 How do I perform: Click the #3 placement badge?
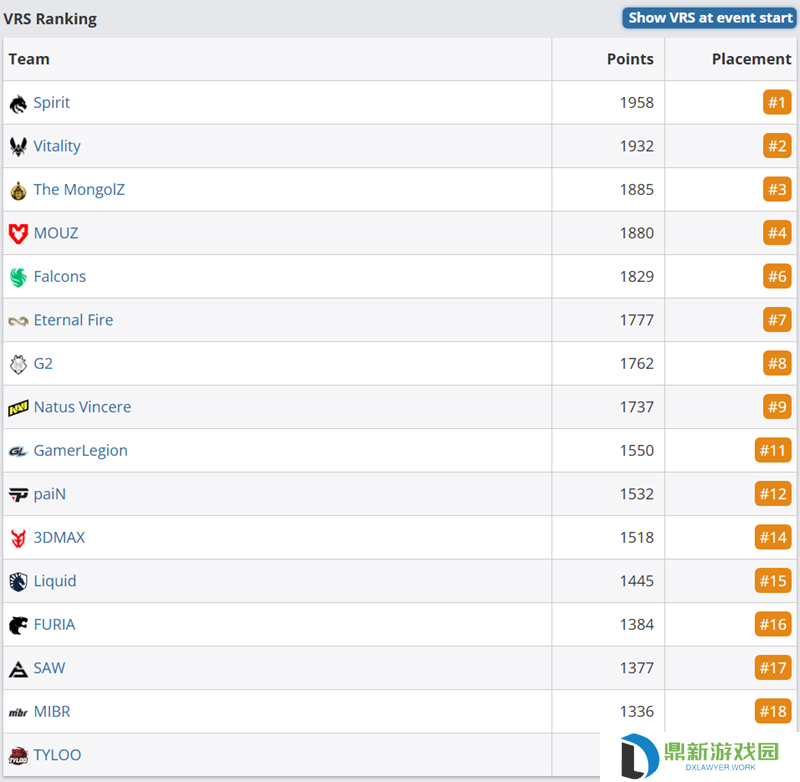pyautogui.click(x=777, y=189)
